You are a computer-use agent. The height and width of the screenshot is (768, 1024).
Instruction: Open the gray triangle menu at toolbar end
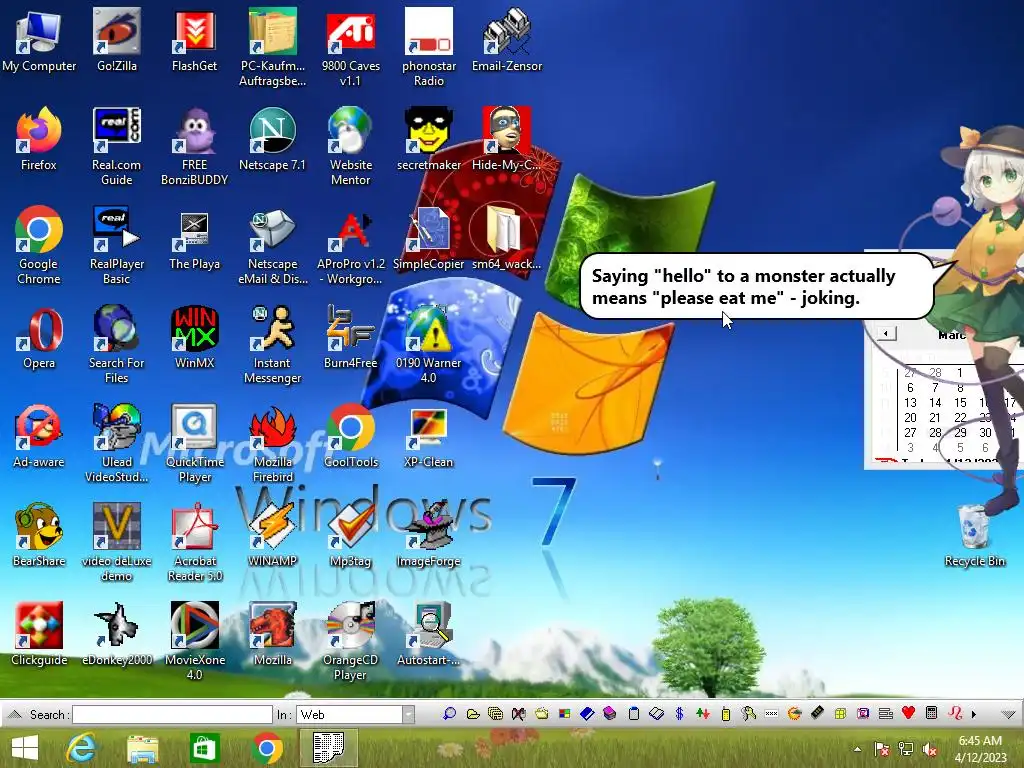pyautogui.click(x=1008, y=714)
